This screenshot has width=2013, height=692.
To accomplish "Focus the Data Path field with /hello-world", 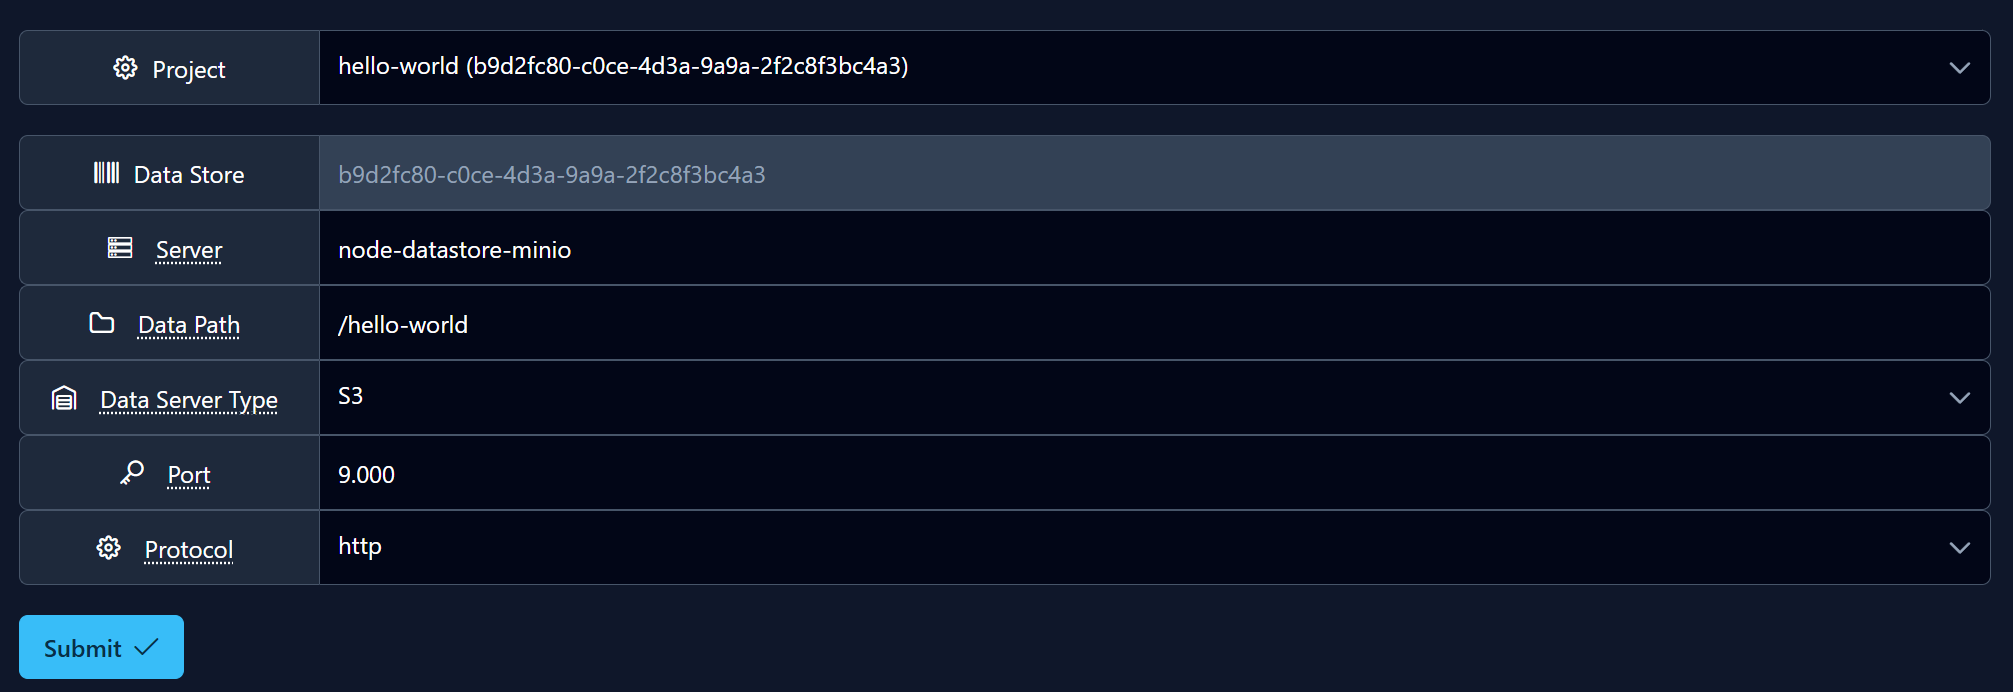I will click(x=1154, y=323).
